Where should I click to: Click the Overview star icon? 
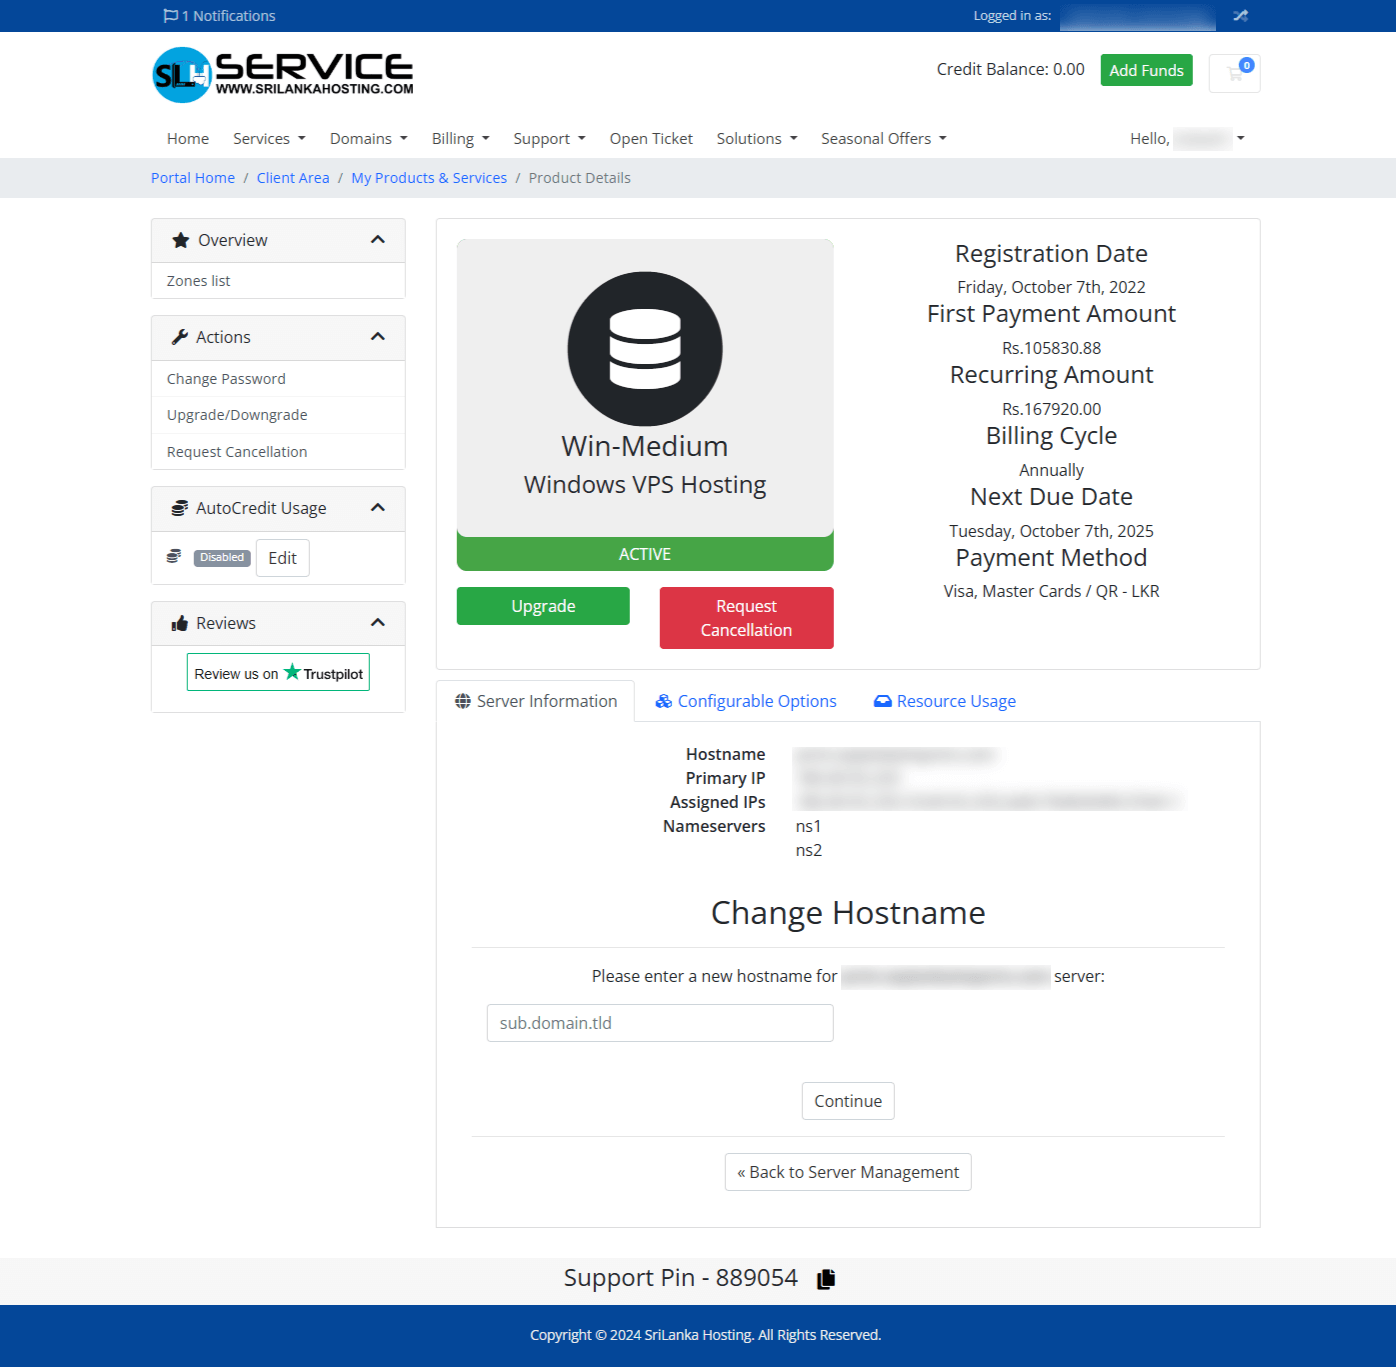pos(181,240)
